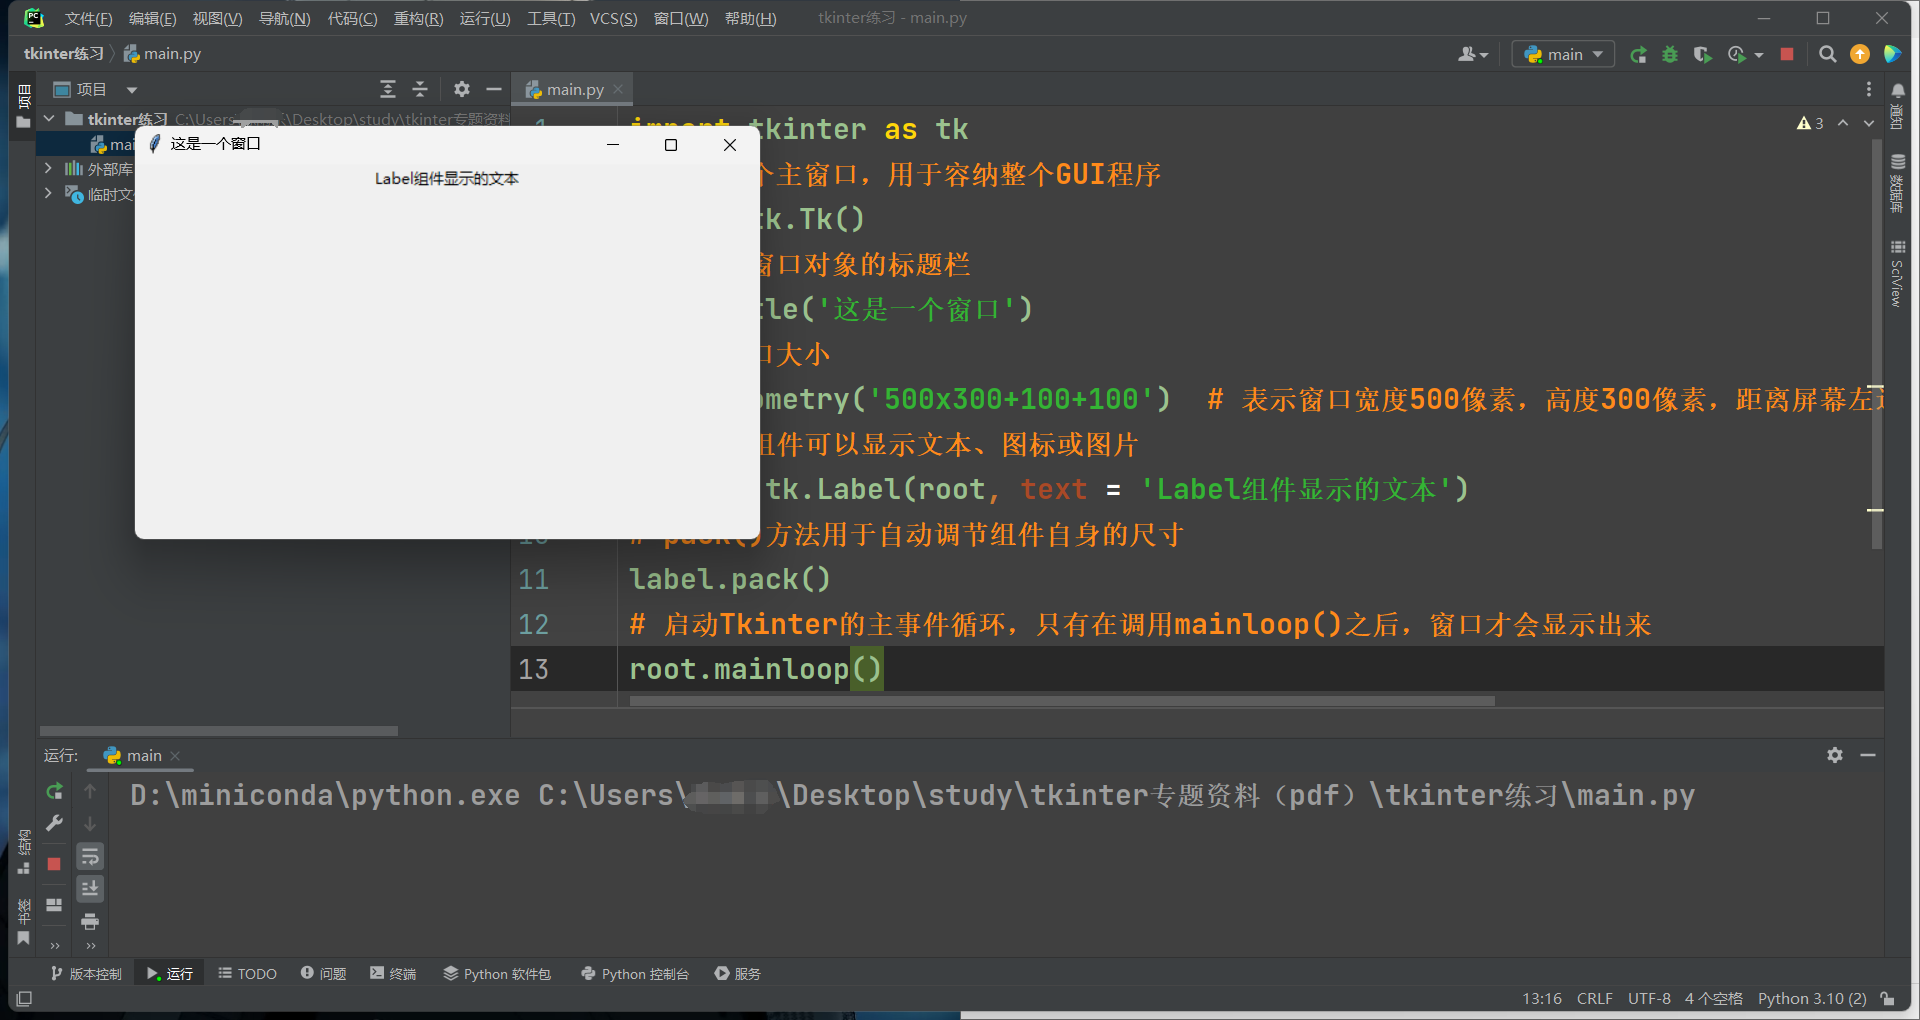Toggle the Structure tool window on left stripe
The height and width of the screenshot is (1020, 1920).
click(23, 852)
